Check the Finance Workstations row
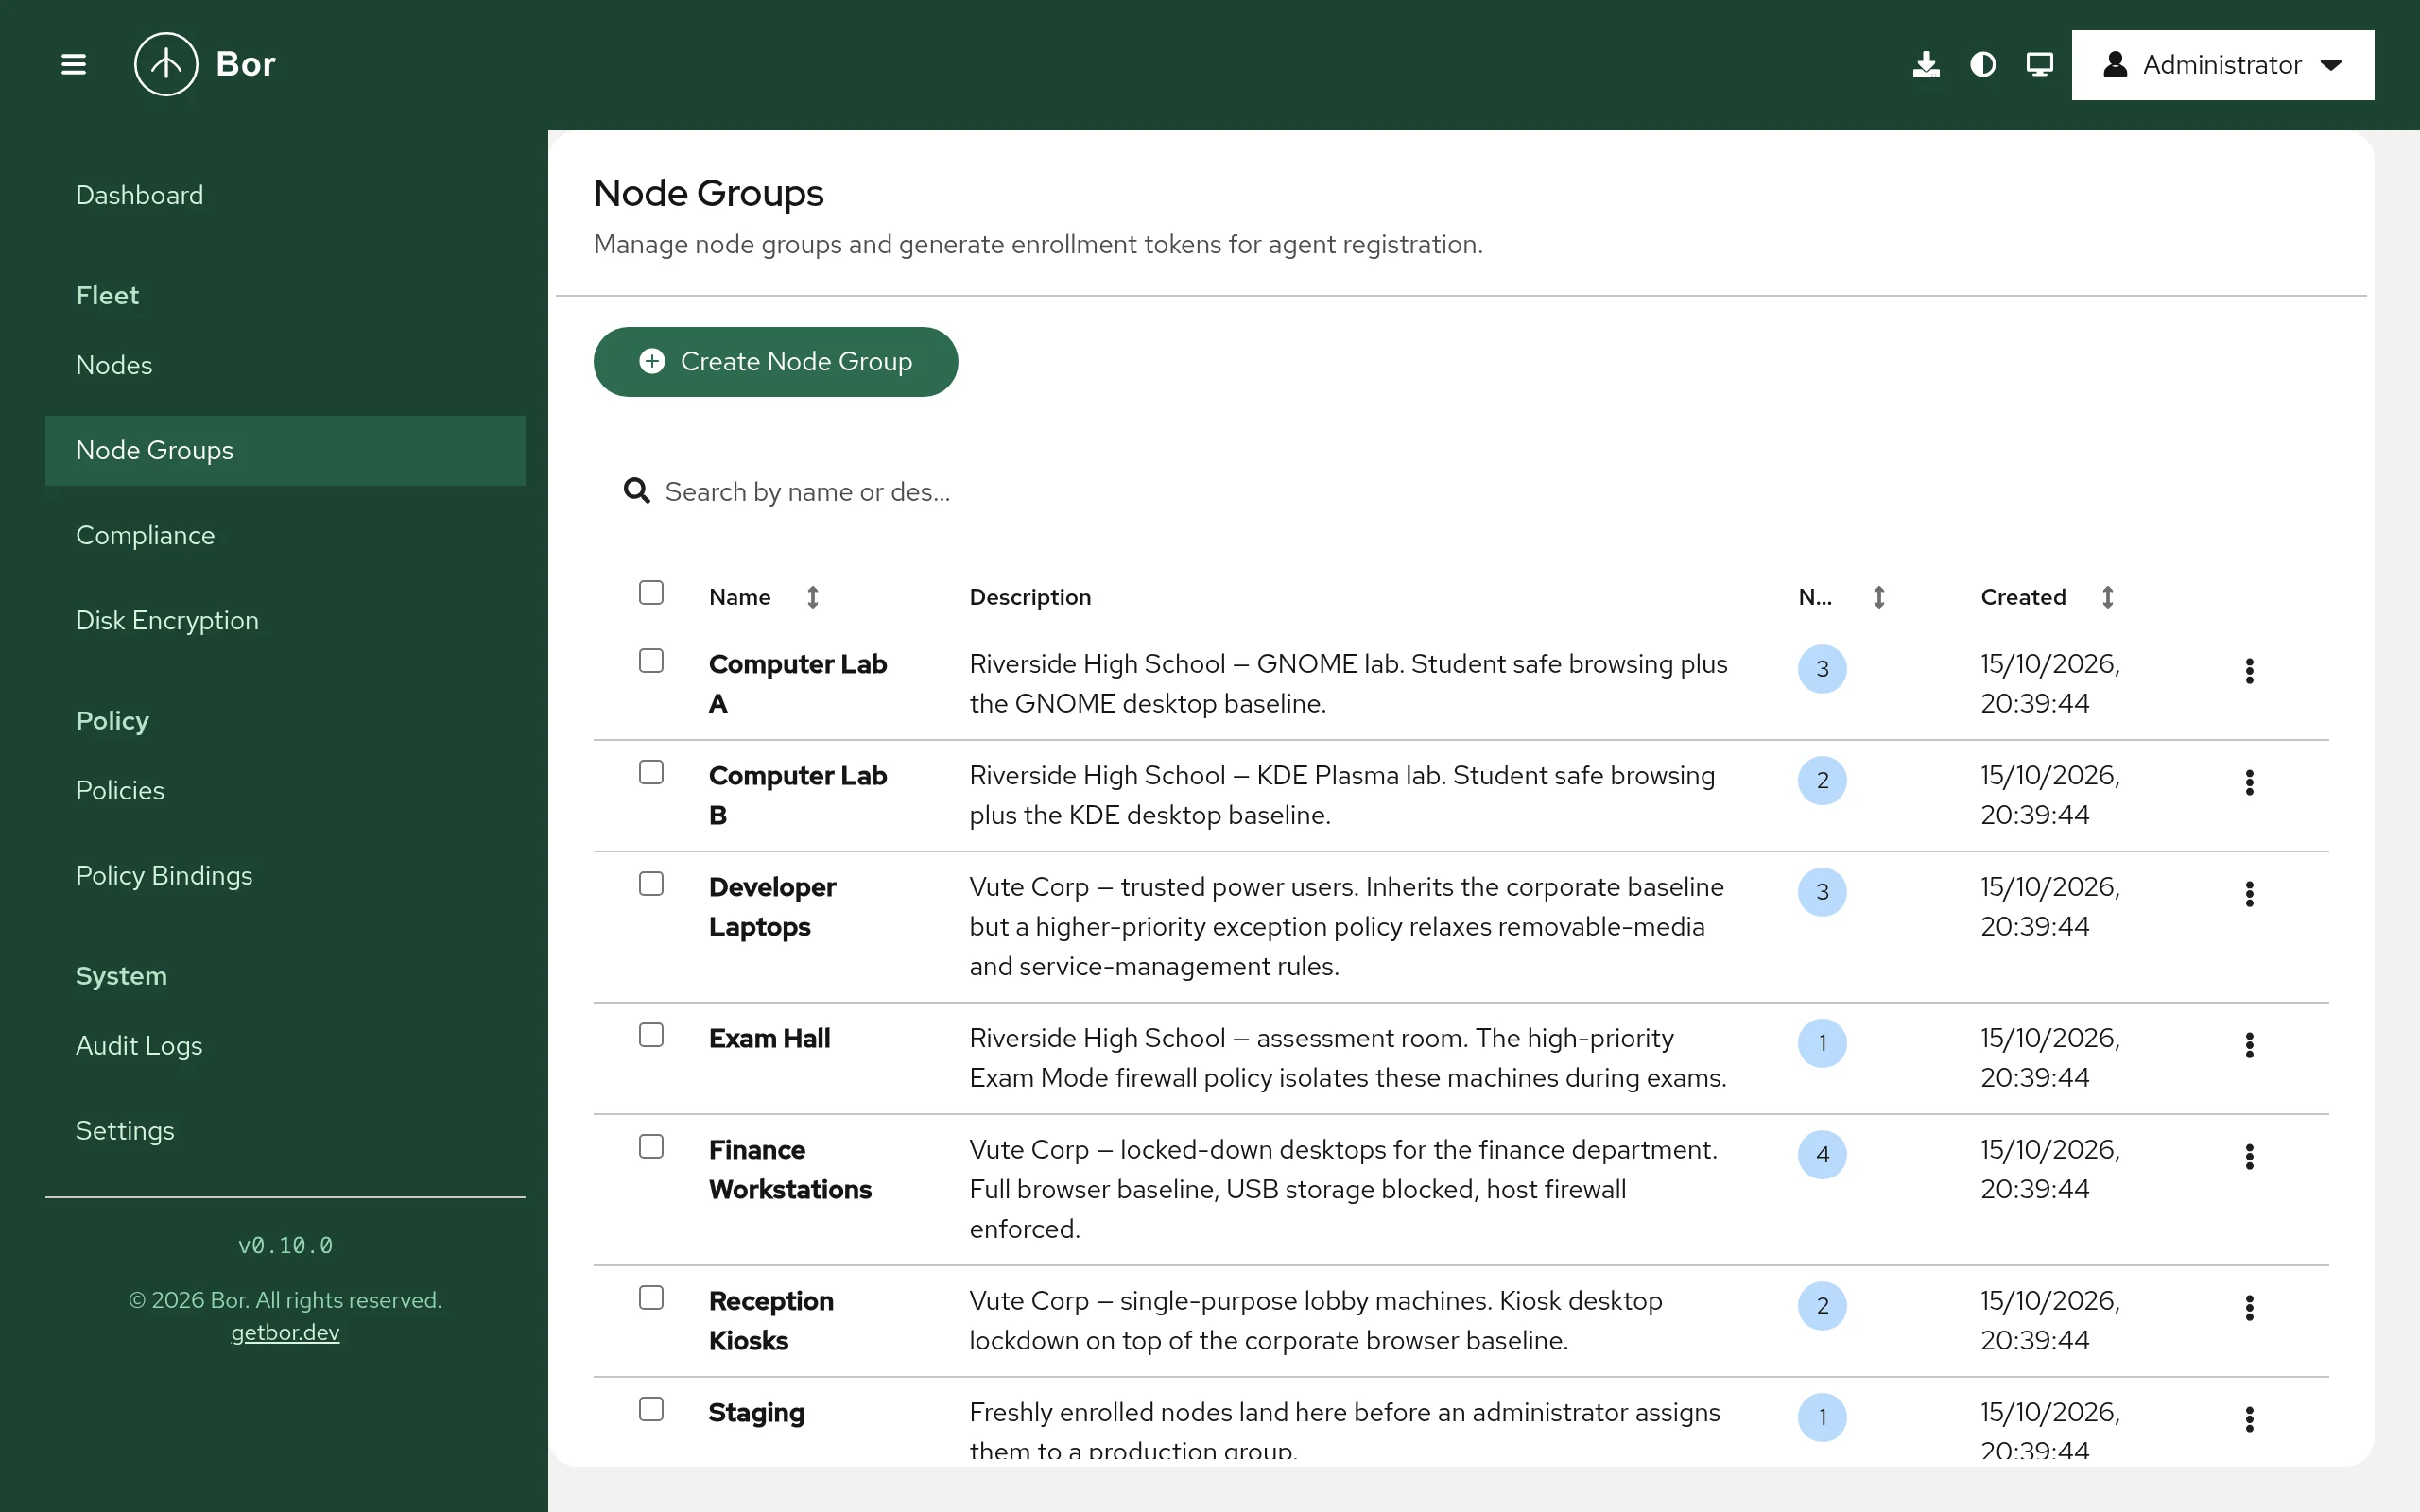Screen dimensions: 2420x1512 tap(651, 1146)
